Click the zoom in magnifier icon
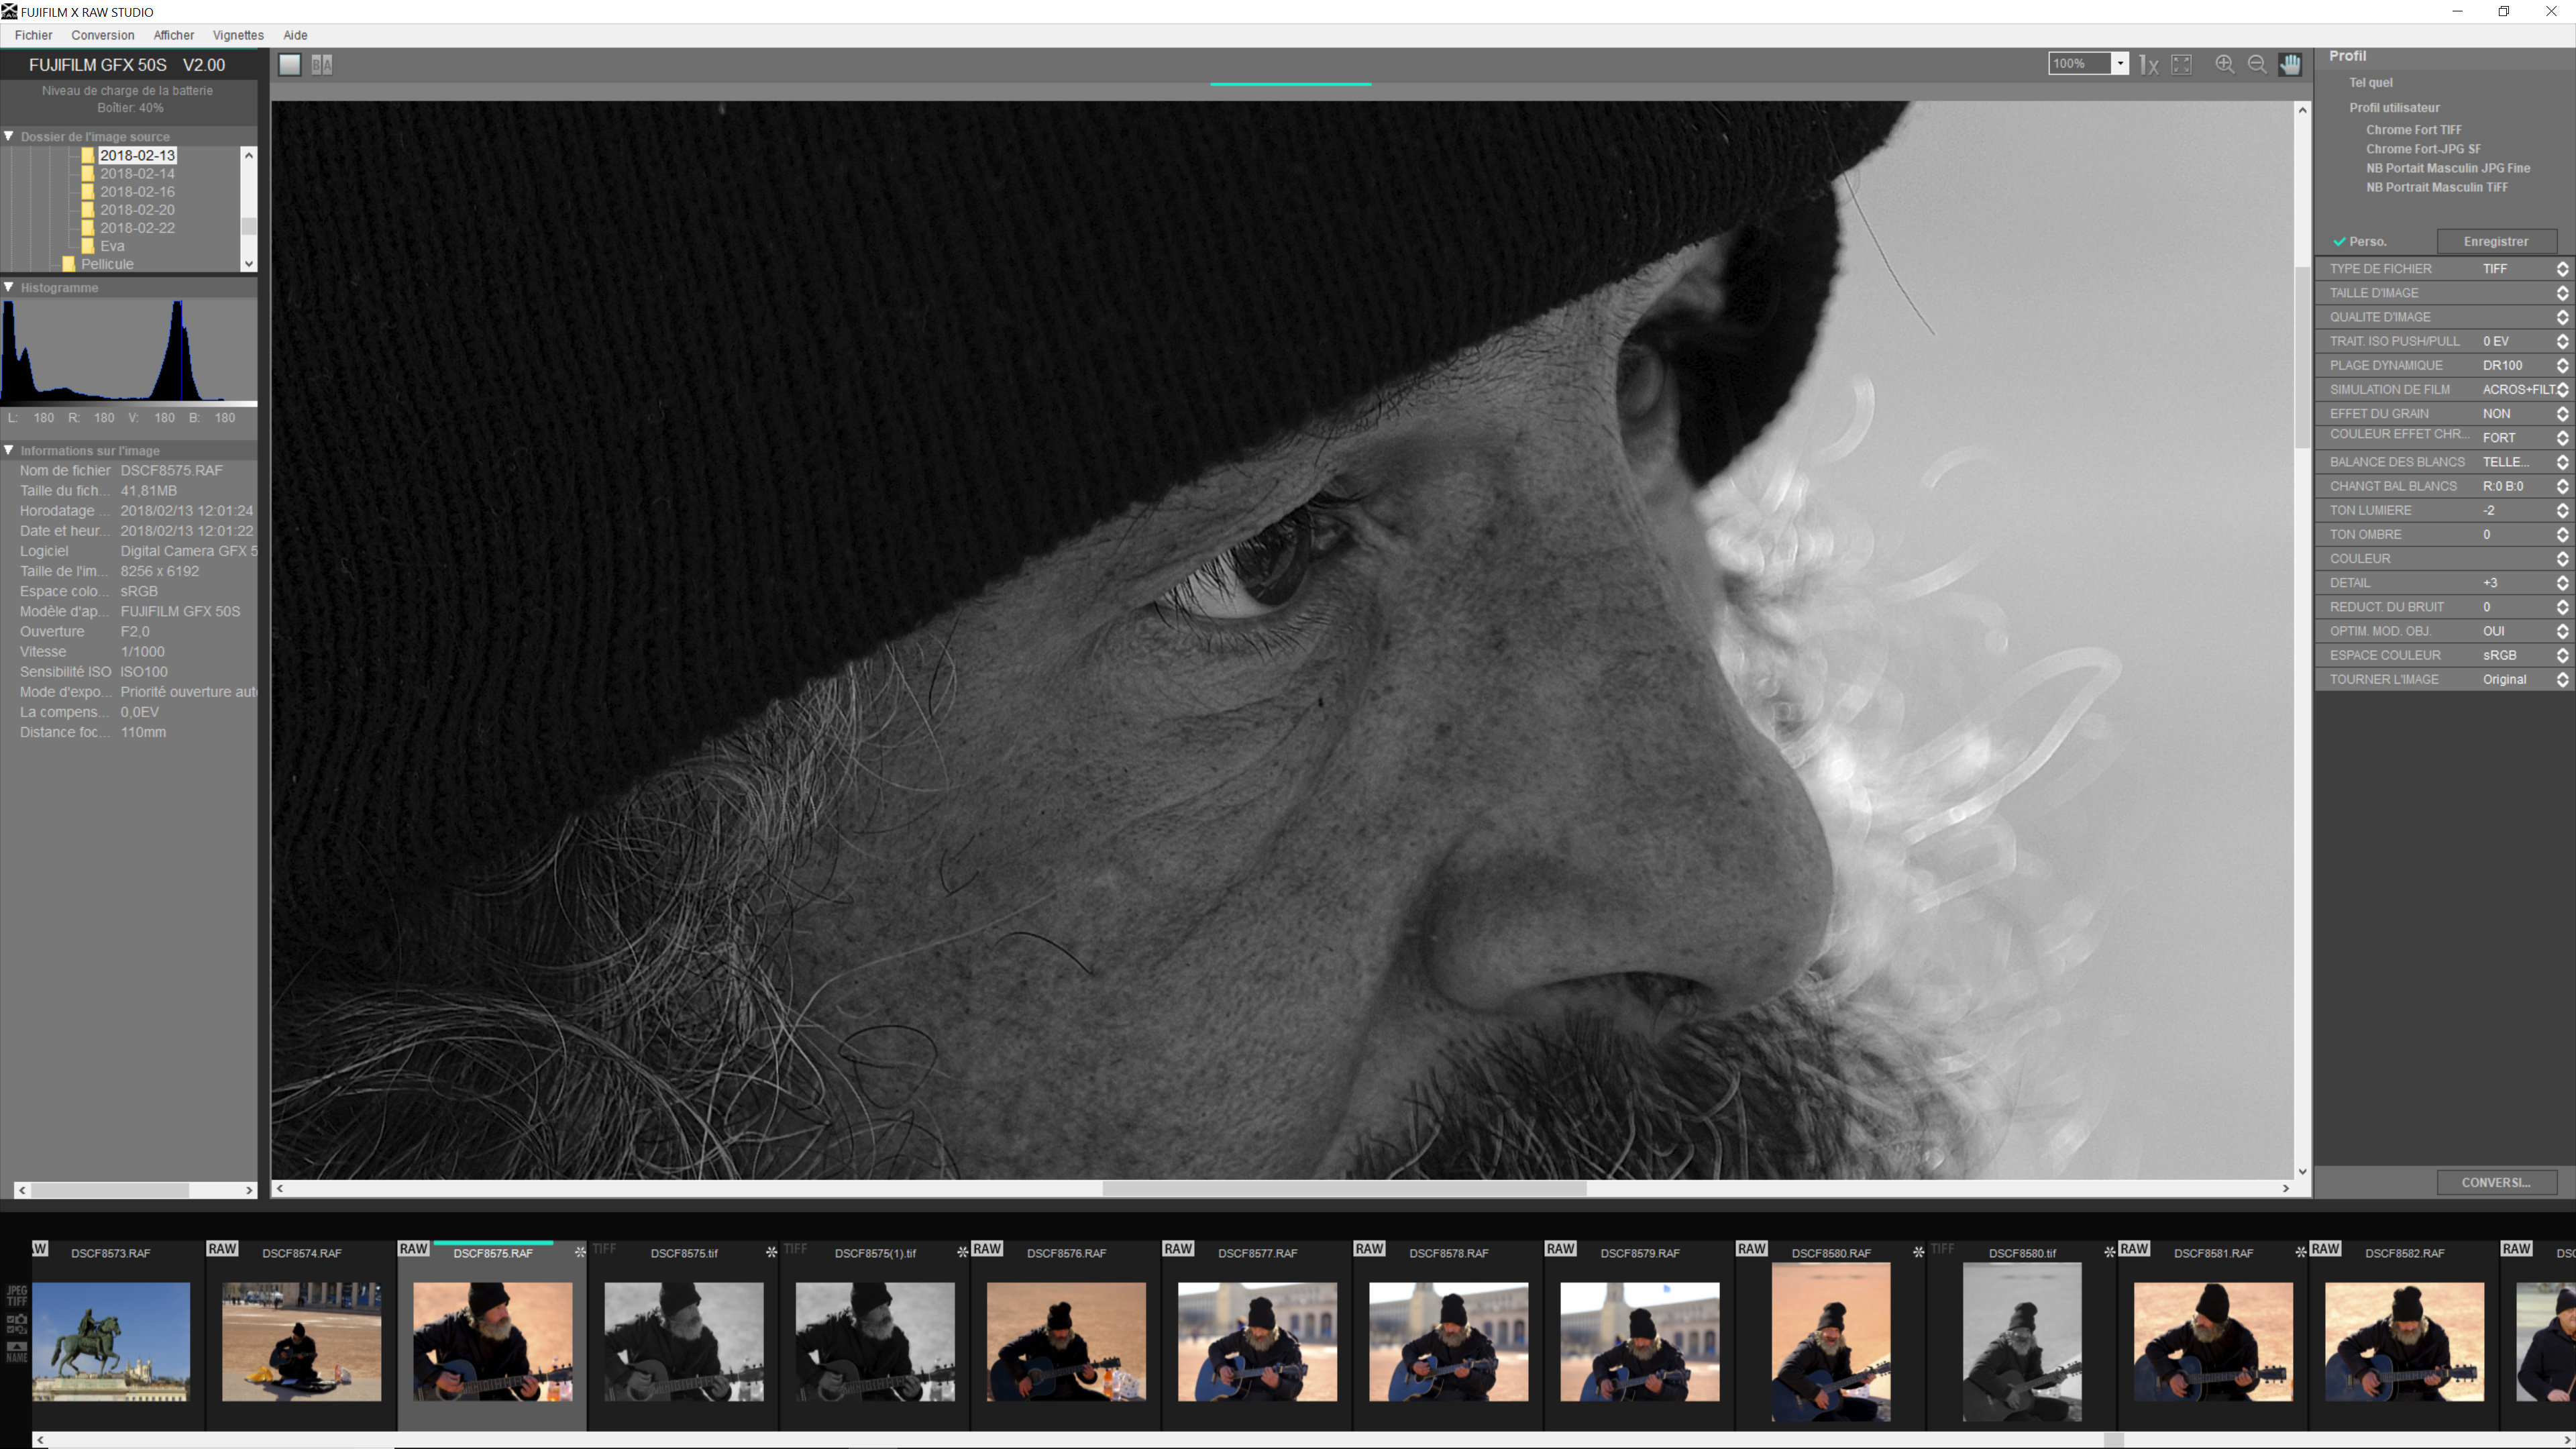This screenshot has width=2576, height=1449. point(2224,64)
